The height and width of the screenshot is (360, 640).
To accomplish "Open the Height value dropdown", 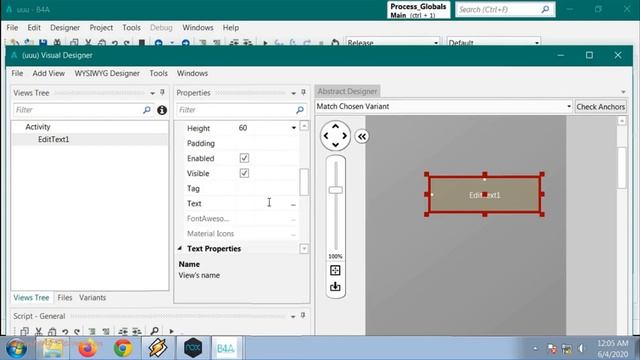I will [x=293, y=128].
